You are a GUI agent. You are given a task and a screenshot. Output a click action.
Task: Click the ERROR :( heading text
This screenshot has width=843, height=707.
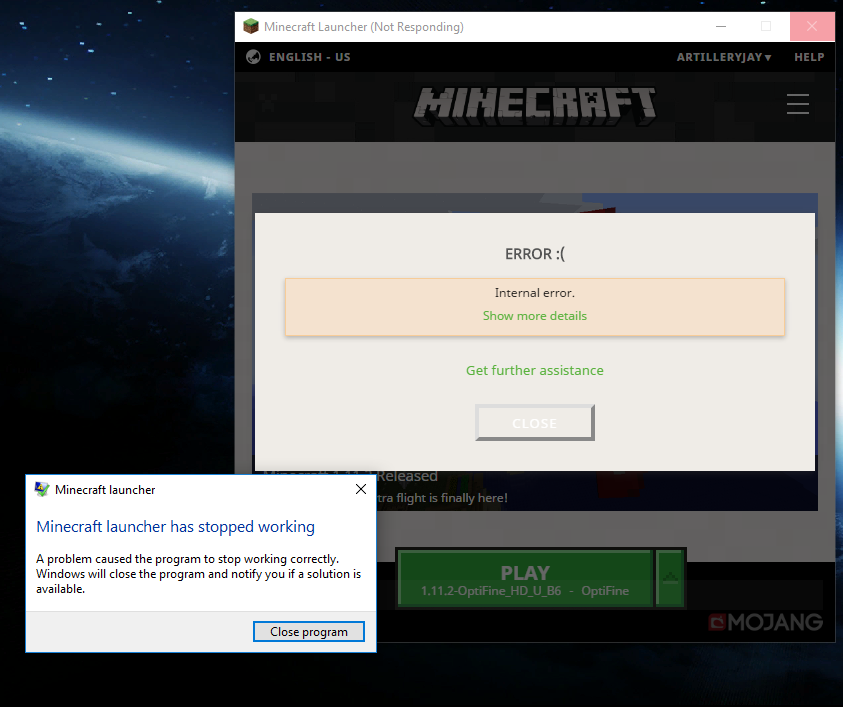(535, 254)
